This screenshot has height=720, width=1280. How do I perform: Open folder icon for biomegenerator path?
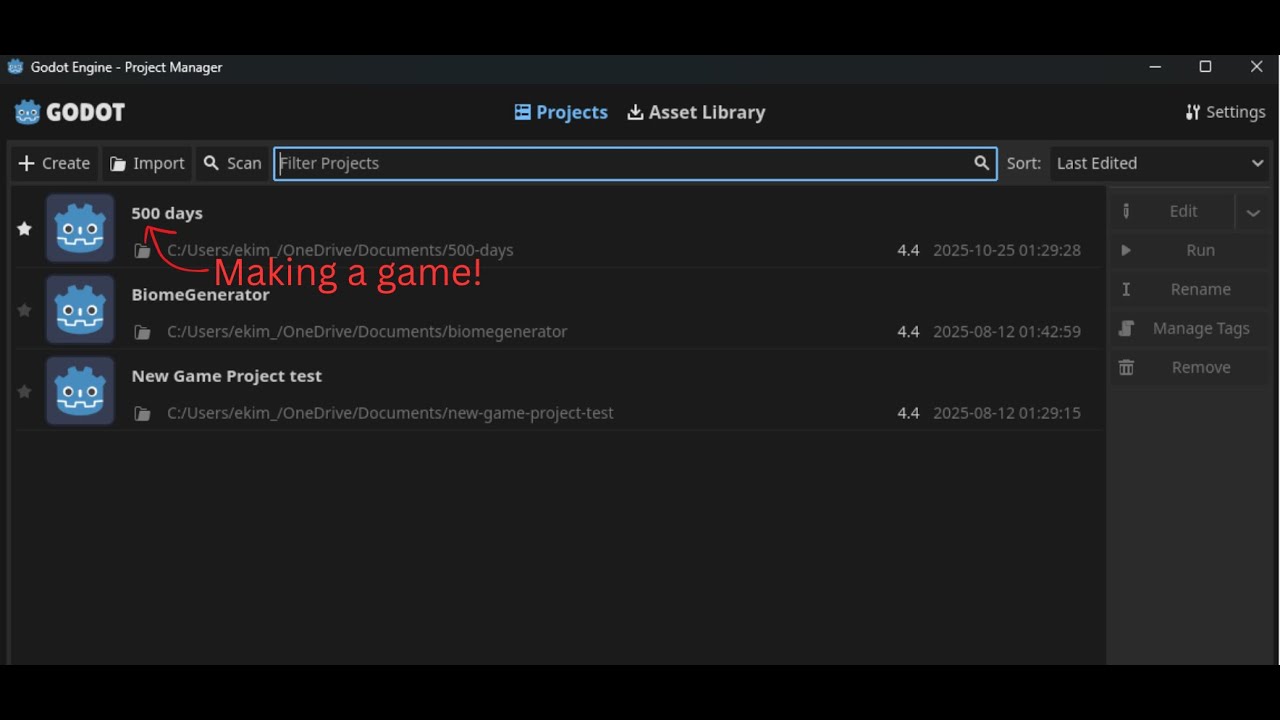pos(143,332)
